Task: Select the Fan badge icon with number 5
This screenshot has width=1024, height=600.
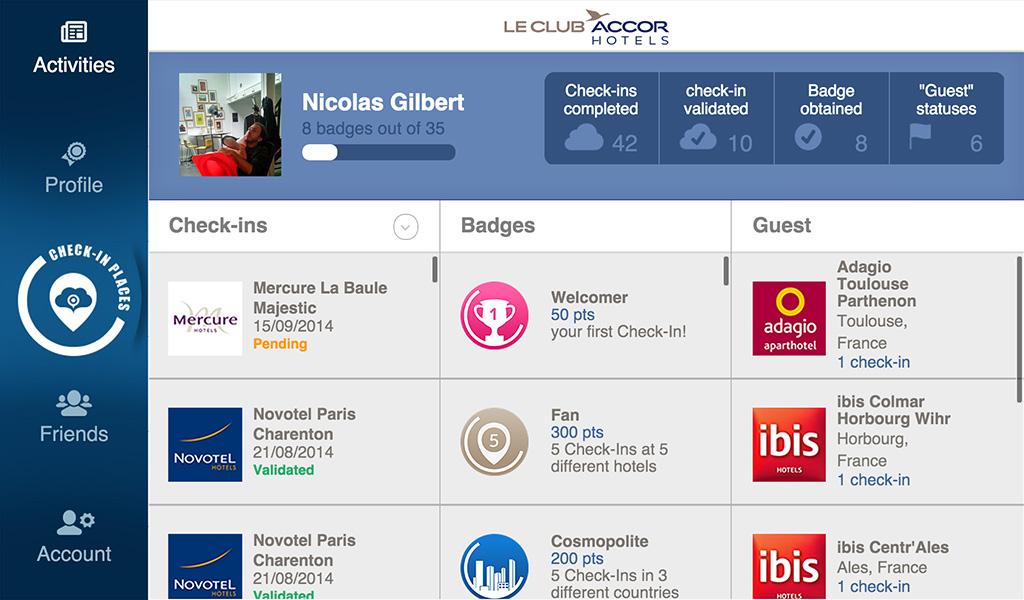Action: point(494,441)
